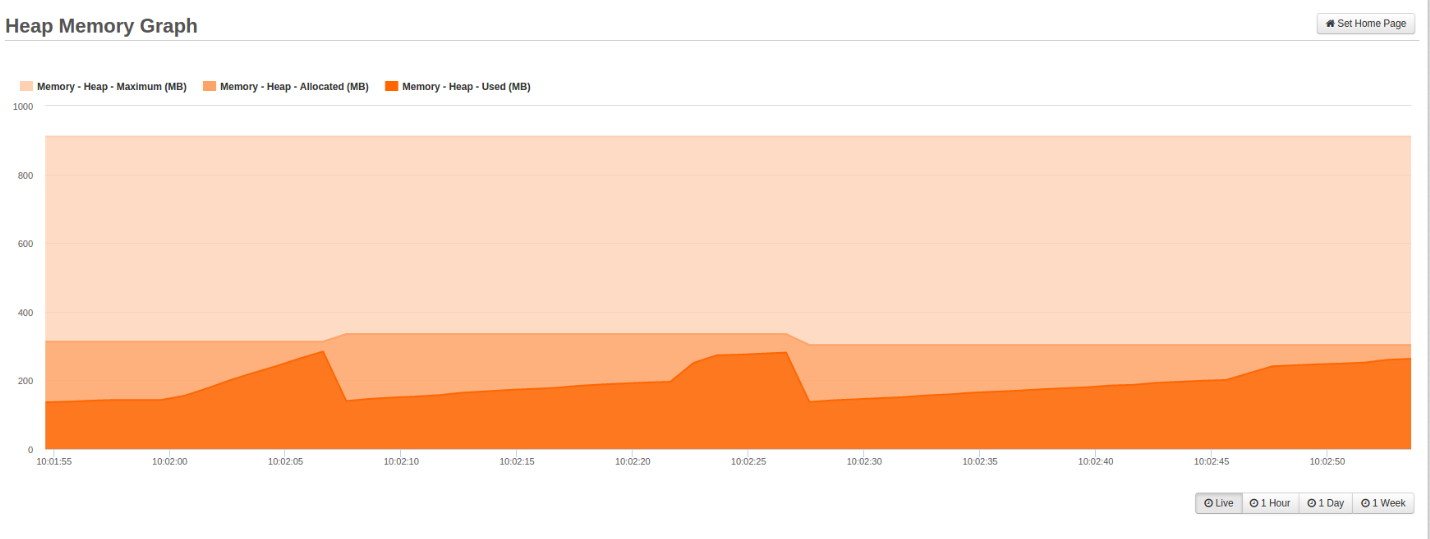Click the 10:02:30 time axis label

(x=864, y=462)
